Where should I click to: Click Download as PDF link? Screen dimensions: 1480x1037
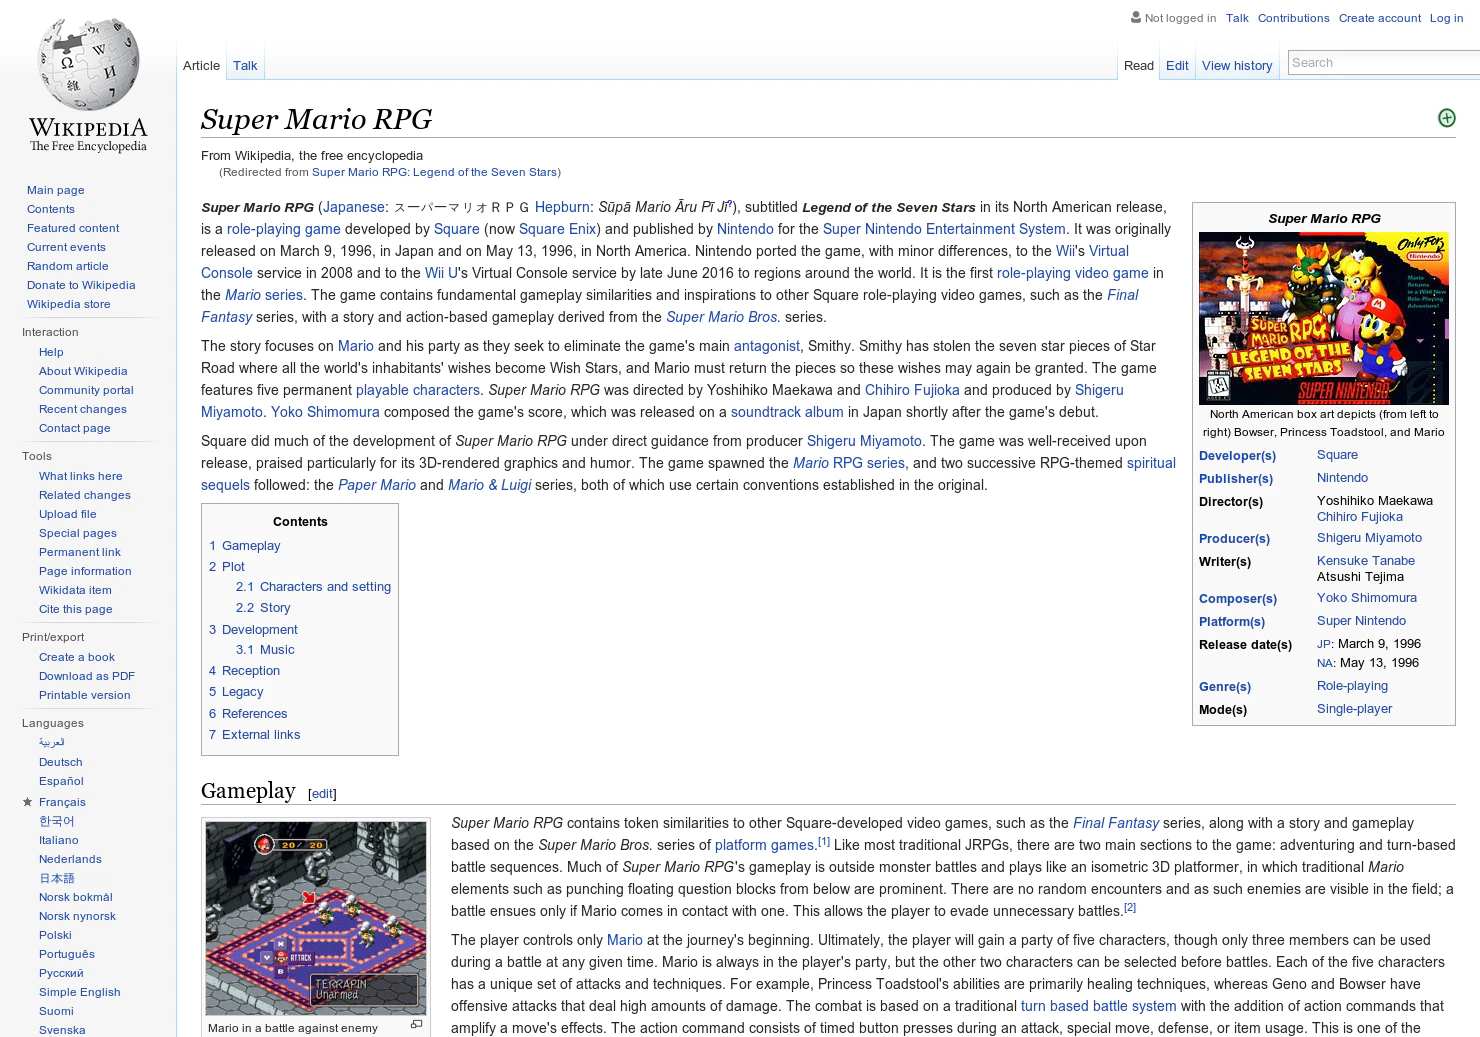point(86,676)
